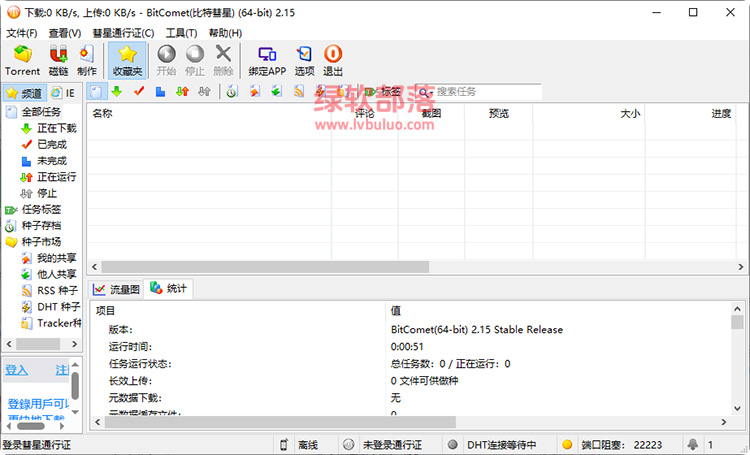Filter by completed red checkmark icon
Viewport: 750px width, 455px height.
click(x=139, y=91)
